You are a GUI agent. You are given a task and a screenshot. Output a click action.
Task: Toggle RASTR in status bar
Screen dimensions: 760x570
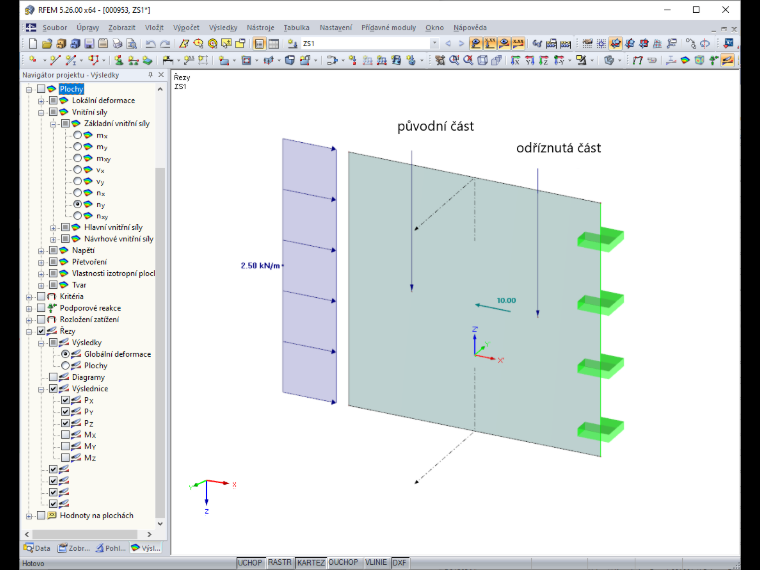(x=280, y=562)
